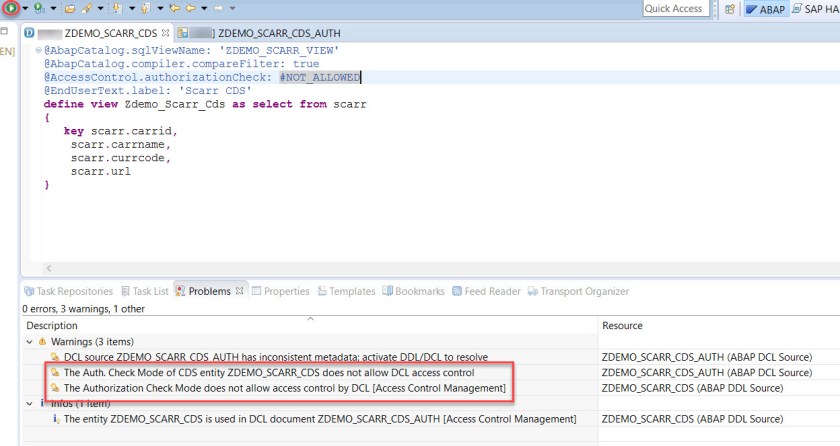Click the Next Annotation down-arrow icon
840x446 pixels.
(117, 8)
